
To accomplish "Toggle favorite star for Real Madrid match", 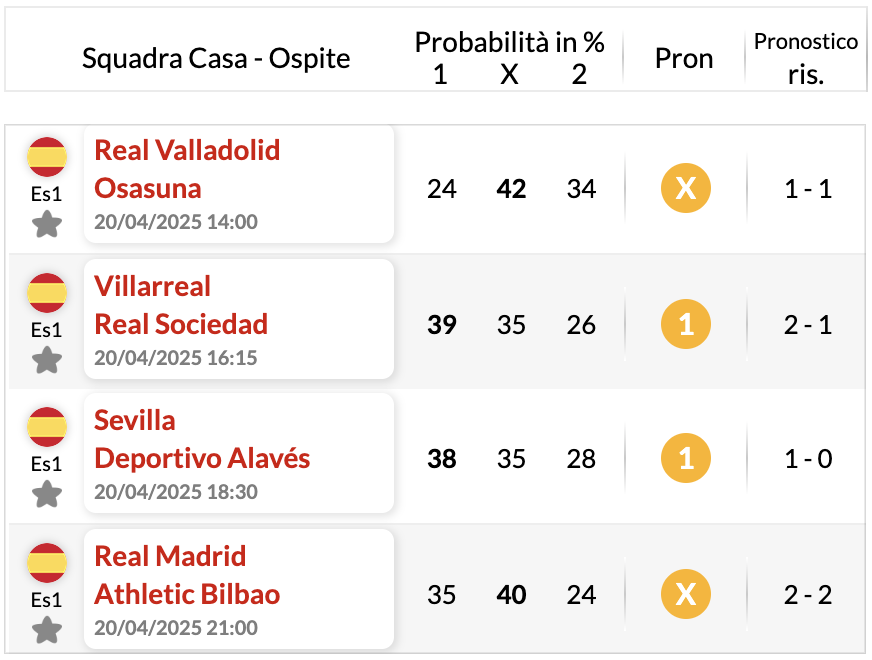I will [x=47, y=630].
